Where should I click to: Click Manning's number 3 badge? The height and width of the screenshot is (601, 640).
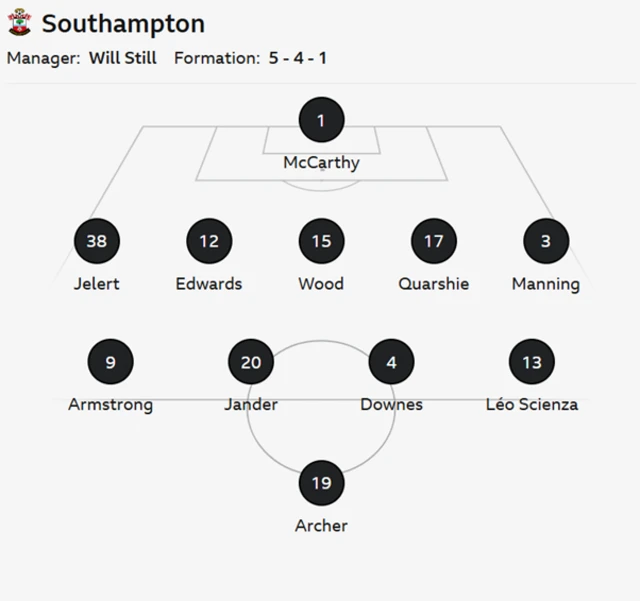(546, 241)
